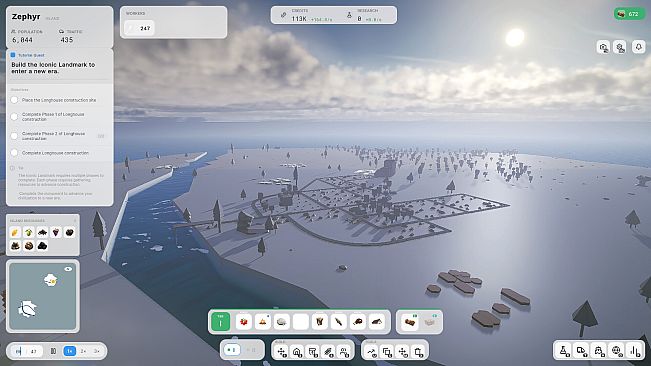Click the green 672 currency badge

pos(629,14)
